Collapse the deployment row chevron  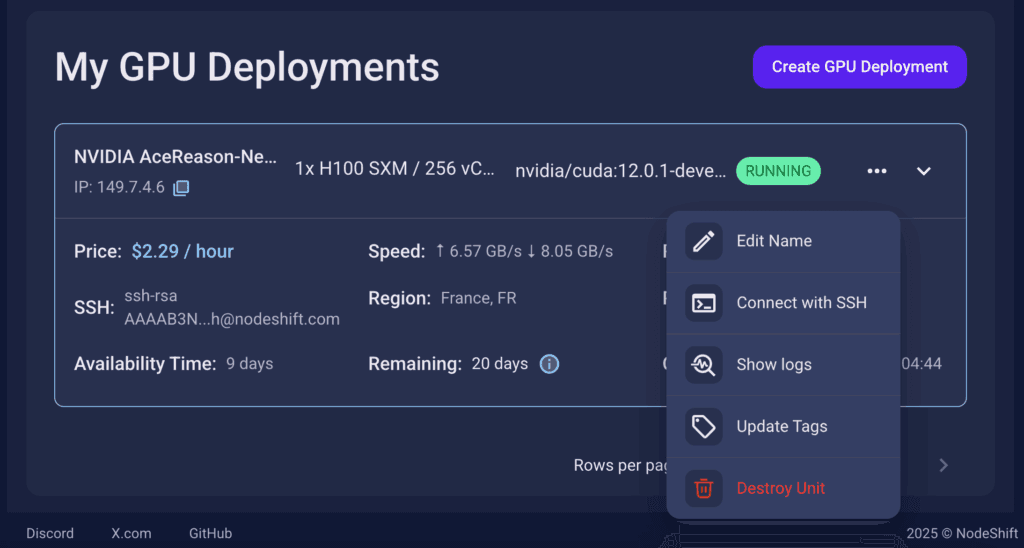923,171
